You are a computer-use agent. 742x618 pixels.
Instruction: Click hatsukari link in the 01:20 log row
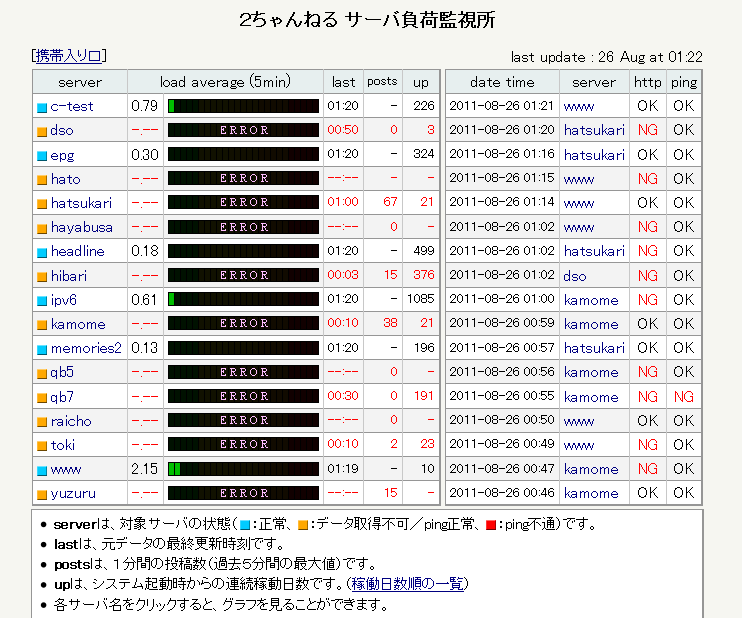[x=594, y=130]
